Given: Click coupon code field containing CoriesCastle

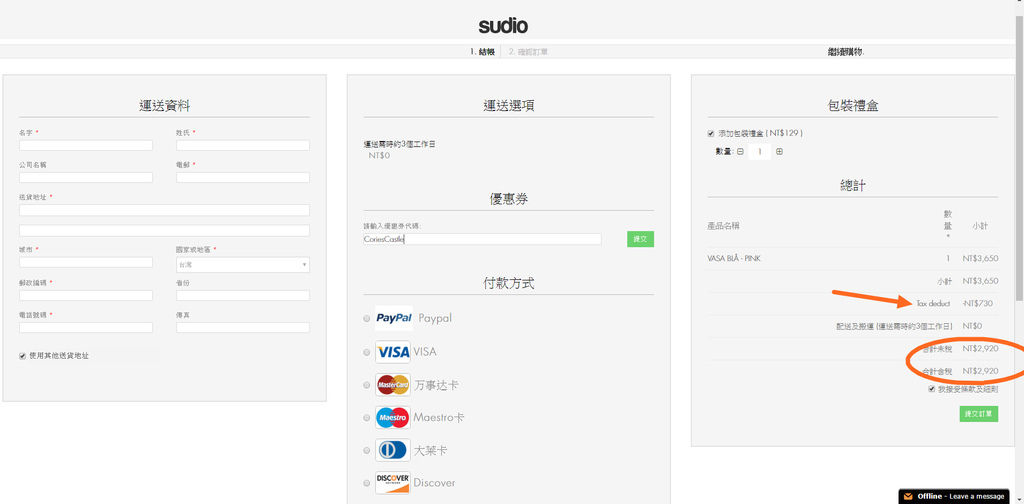Looking at the screenshot, I should pos(482,239).
